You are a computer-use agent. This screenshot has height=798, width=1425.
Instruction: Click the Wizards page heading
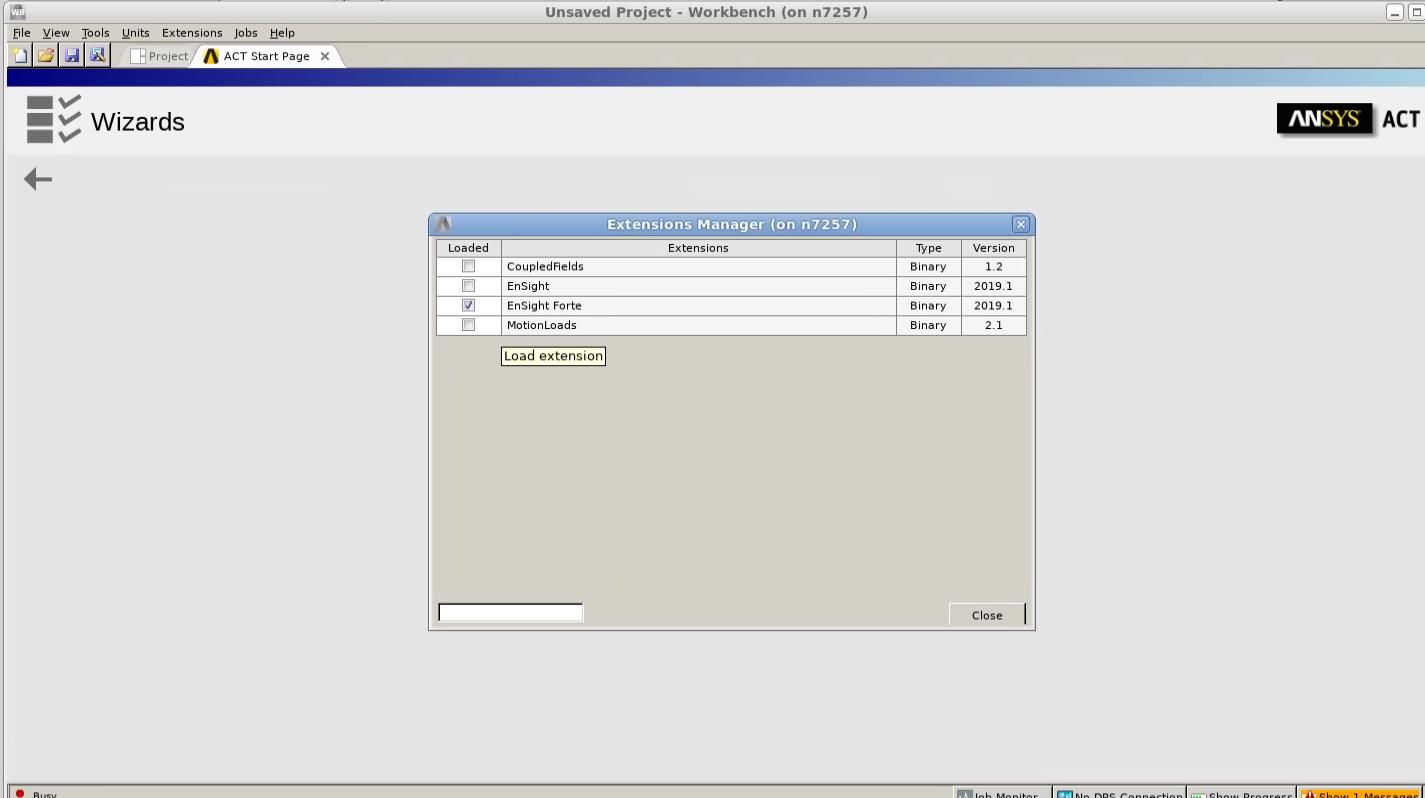138,122
